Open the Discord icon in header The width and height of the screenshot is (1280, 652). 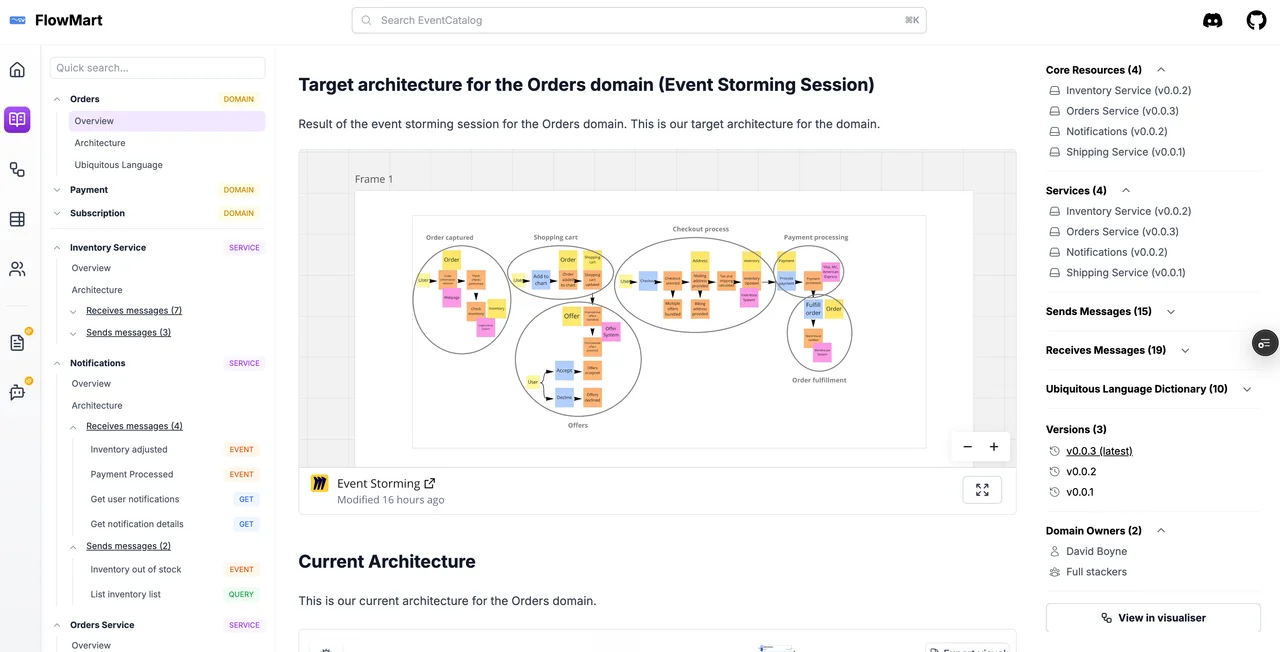(1213, 20)
